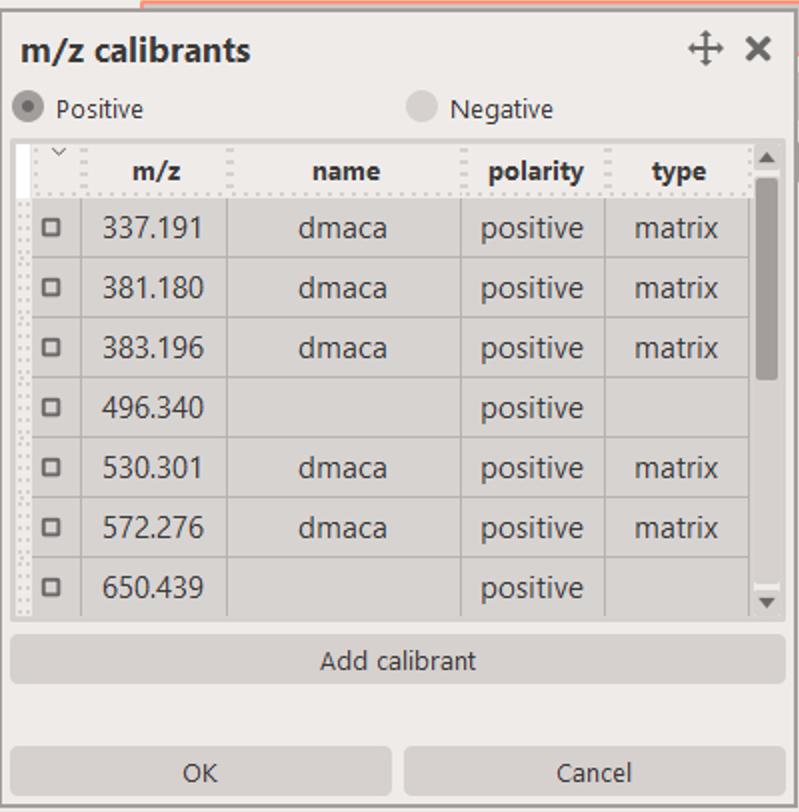Cancel the m/z calibrants dialog
The image size is (799, 812).
pyautogui.click(x=595, y=772)
